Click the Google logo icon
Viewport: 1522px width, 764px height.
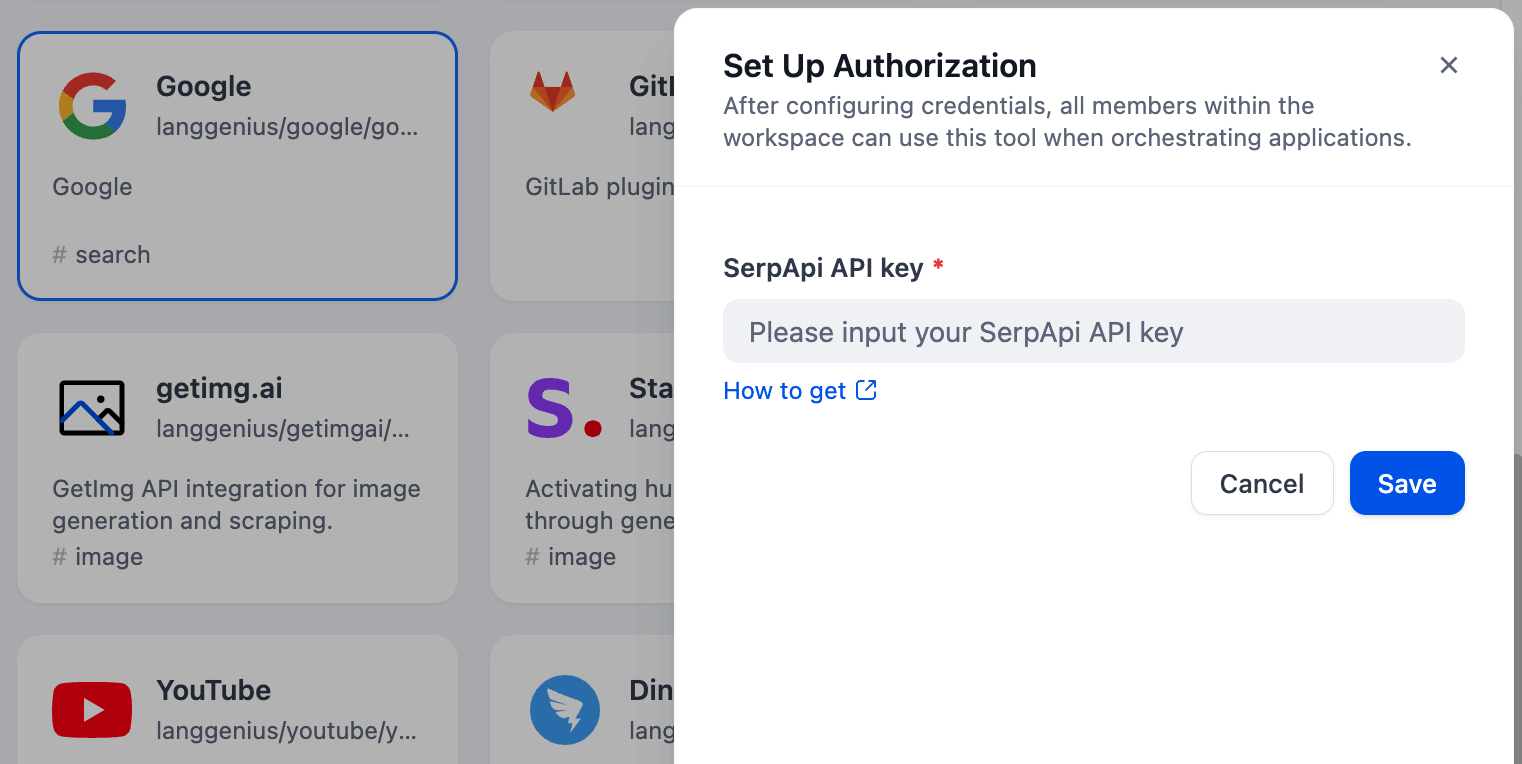92,106
